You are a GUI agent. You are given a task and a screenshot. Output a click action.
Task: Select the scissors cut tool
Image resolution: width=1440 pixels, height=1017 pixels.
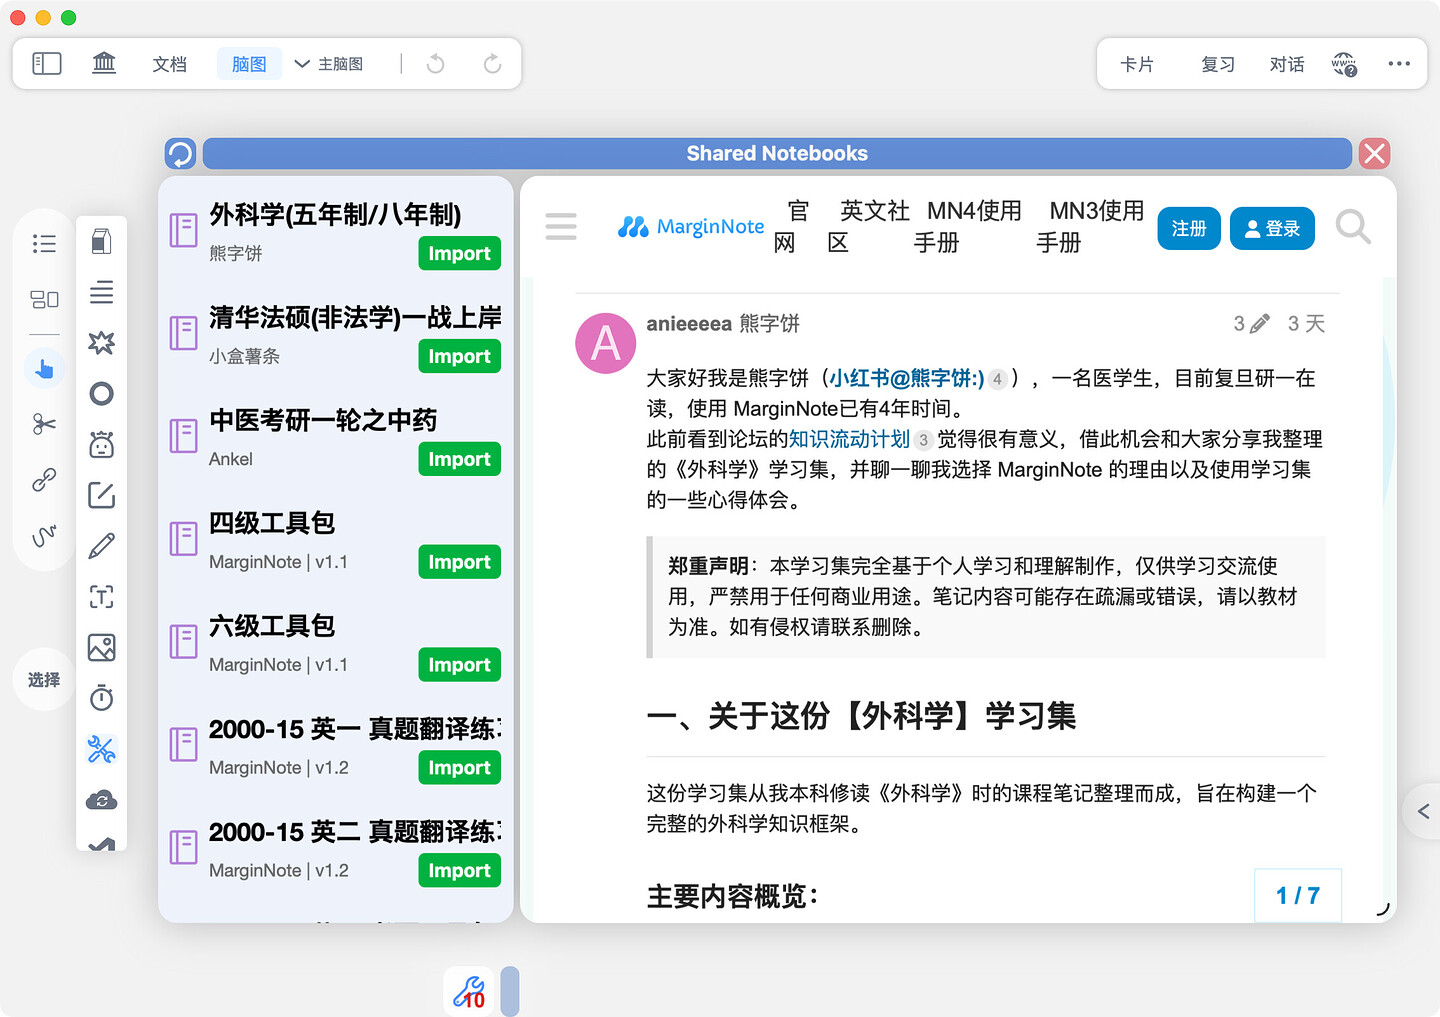(x=44, y=424)
